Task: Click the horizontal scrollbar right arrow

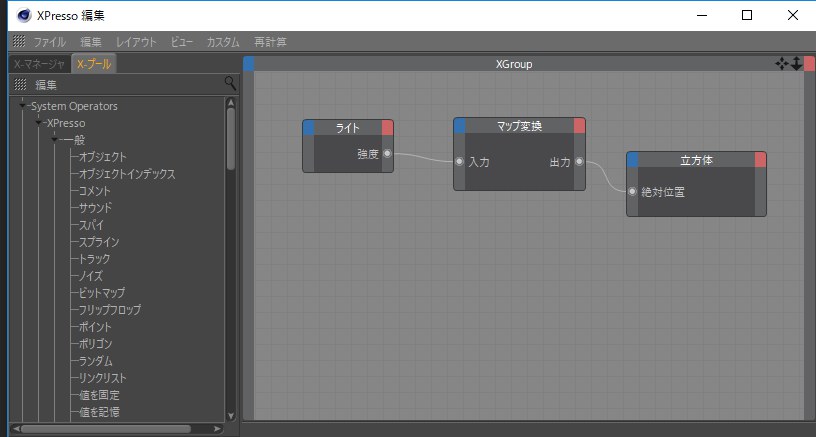Action: 218,429
